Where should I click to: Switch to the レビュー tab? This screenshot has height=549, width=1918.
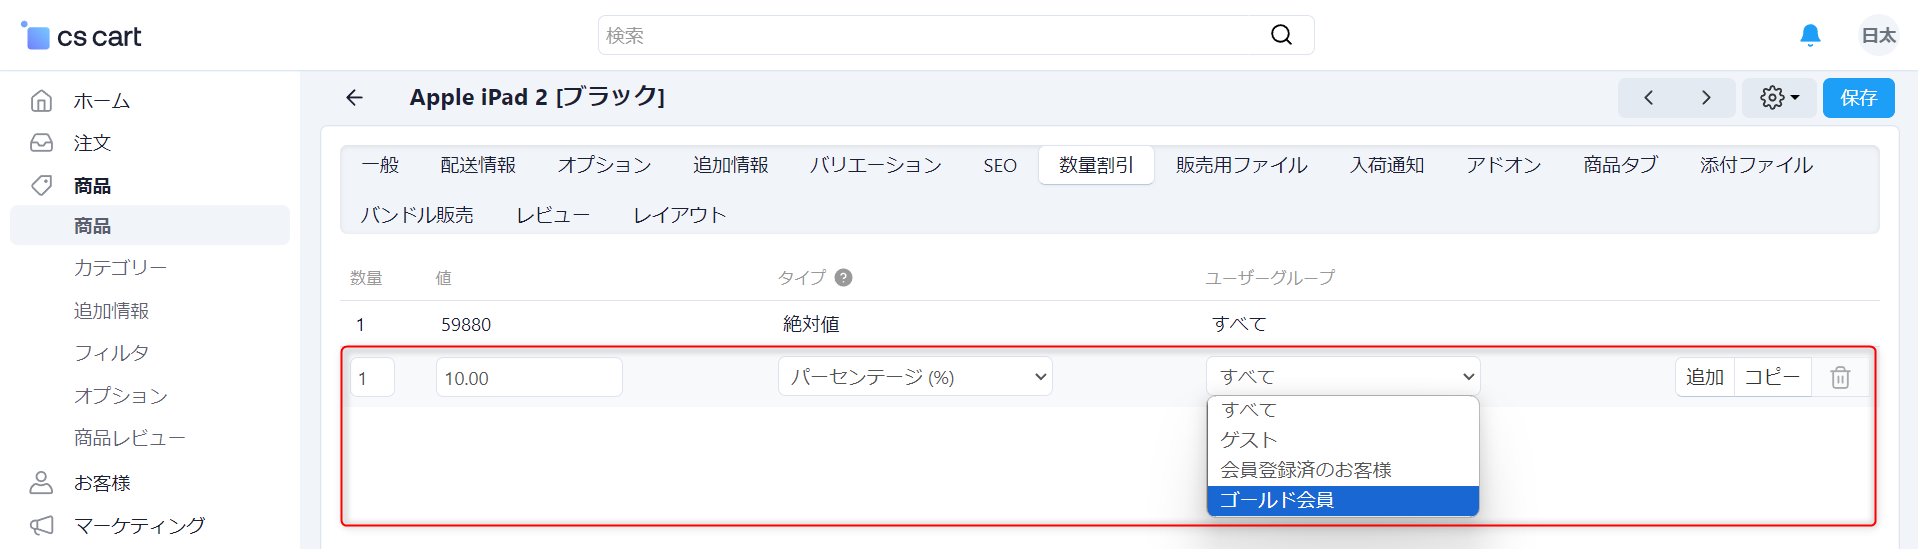553,215
